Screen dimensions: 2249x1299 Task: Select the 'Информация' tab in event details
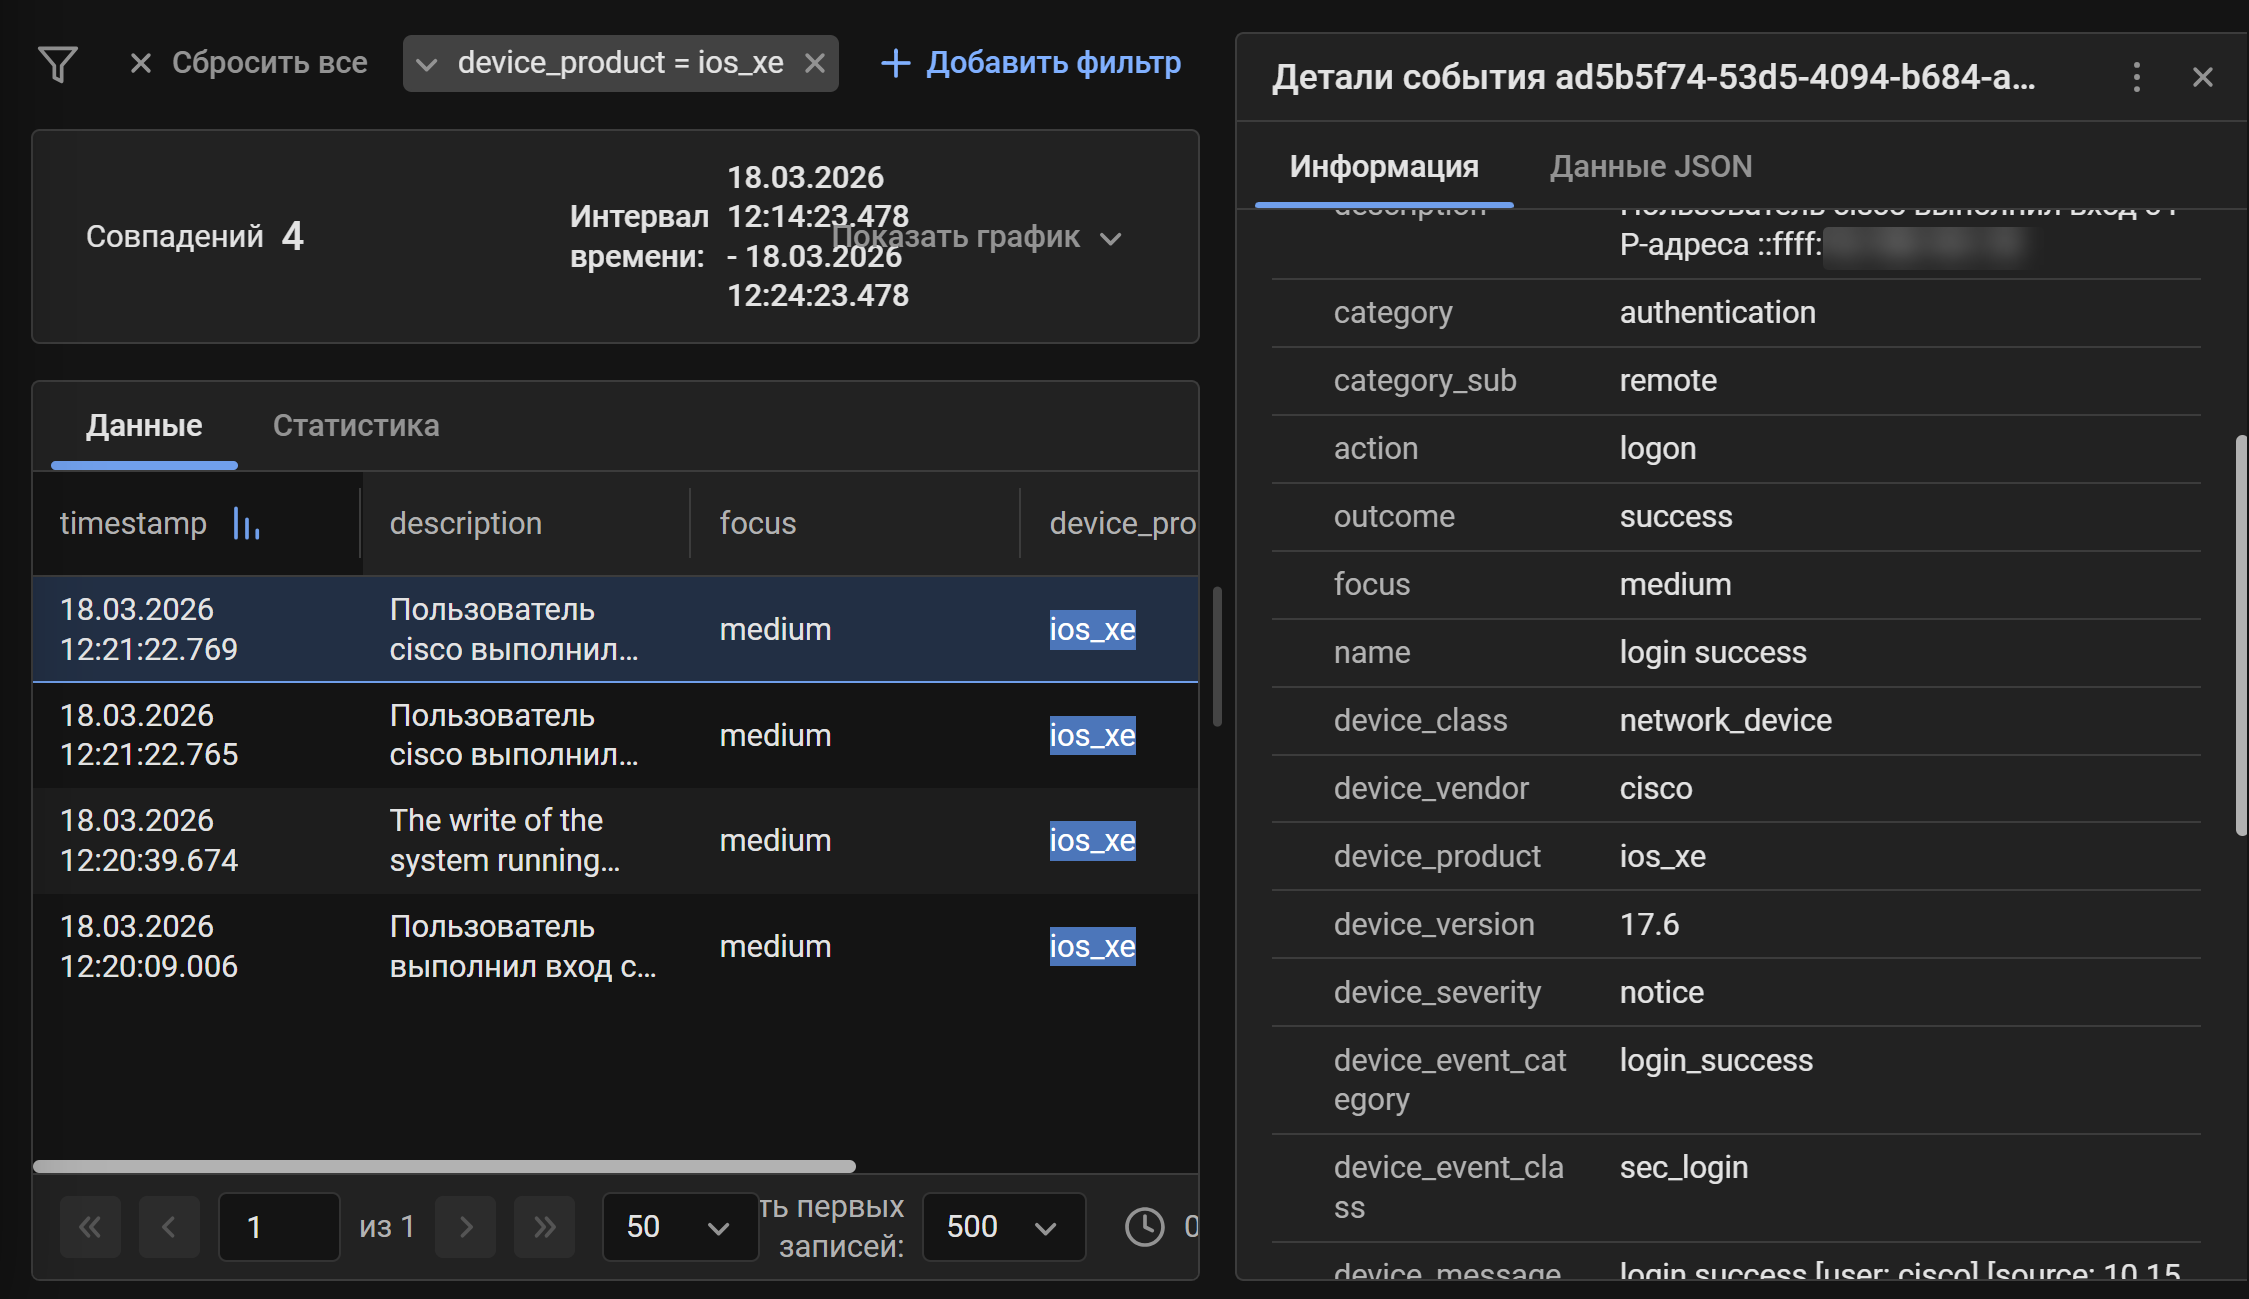(x=1382, y=166)
